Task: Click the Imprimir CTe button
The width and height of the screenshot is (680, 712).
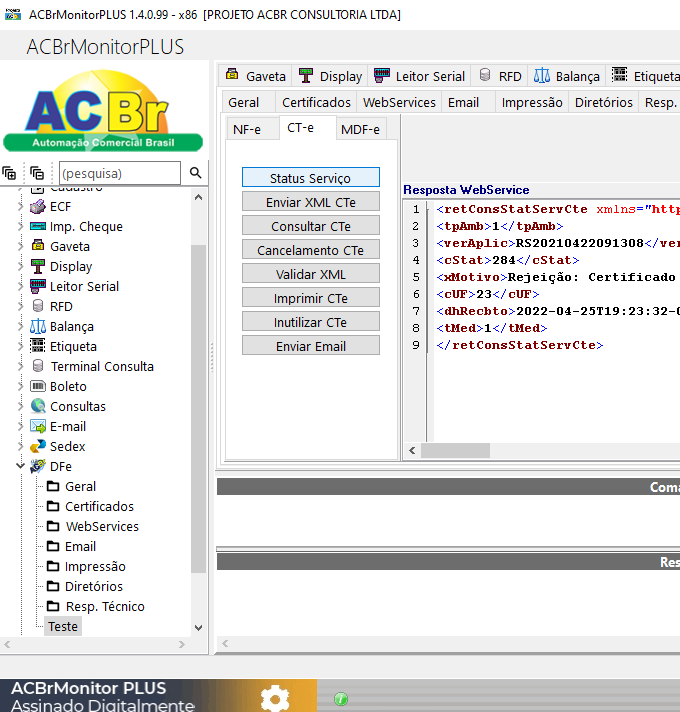Action: tap(310, 298)
